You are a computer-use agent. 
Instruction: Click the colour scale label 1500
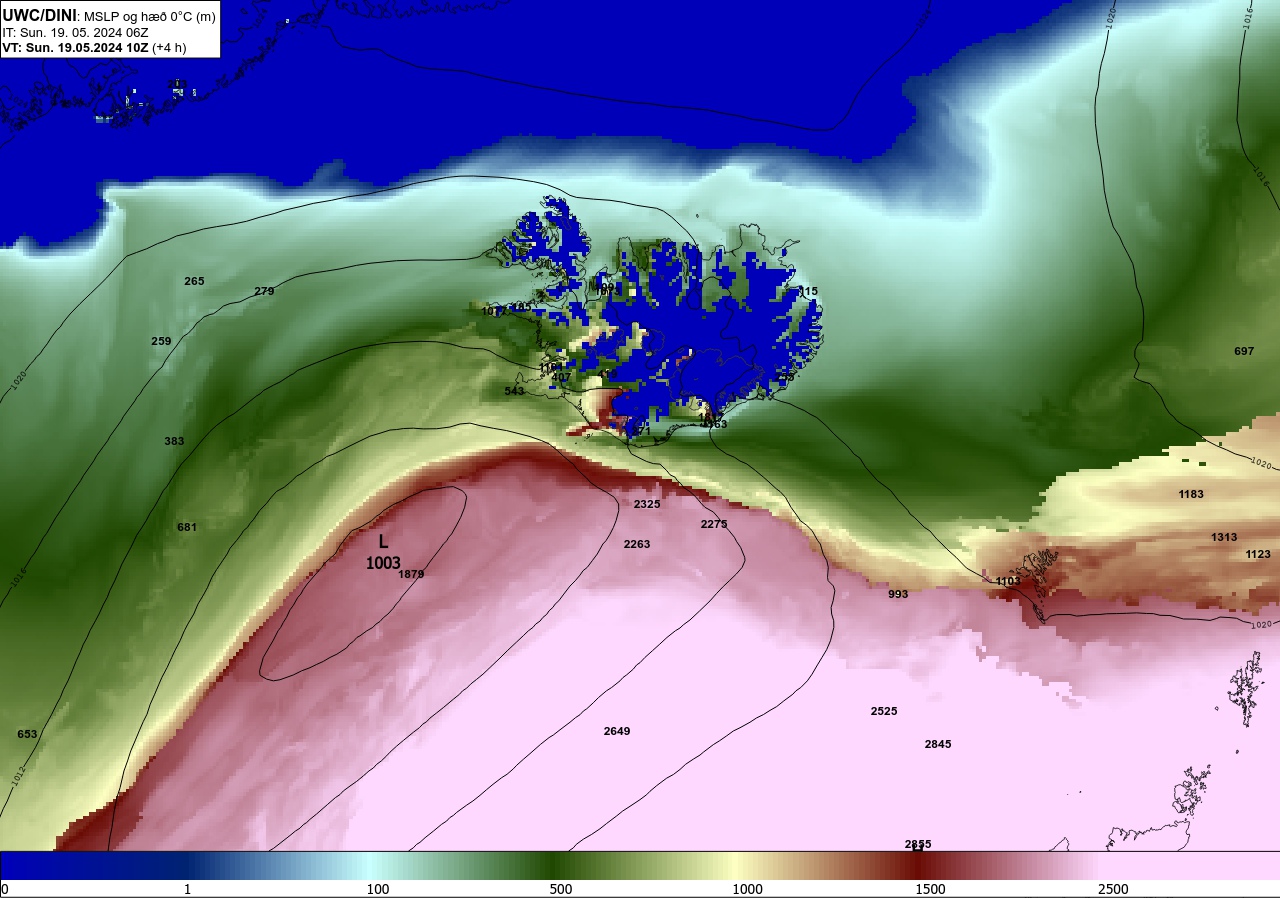[x=931, y=889]
